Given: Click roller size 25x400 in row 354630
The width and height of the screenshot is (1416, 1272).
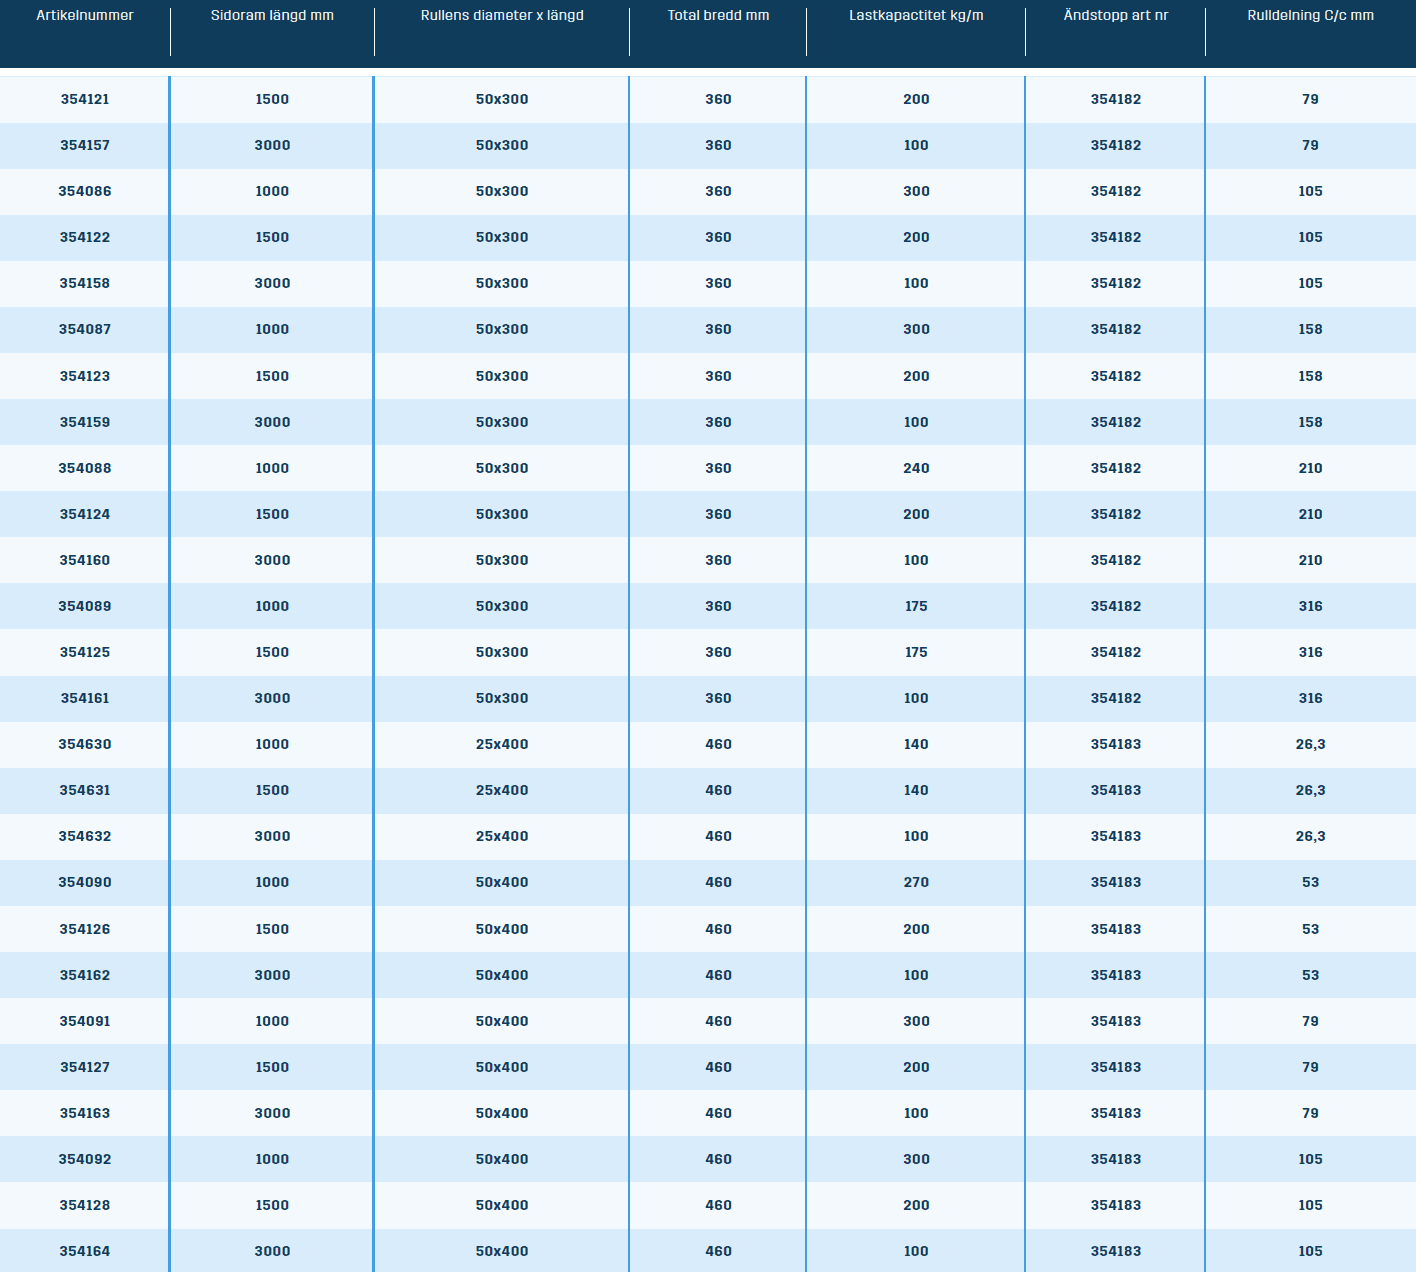Looking at the screenshot, I should point(502,745).
